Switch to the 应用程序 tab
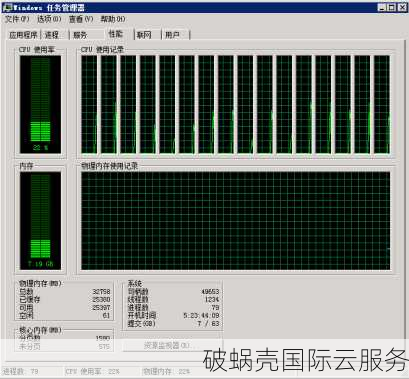409x379 pixels. pyautogui.click(x=23, y=35)
